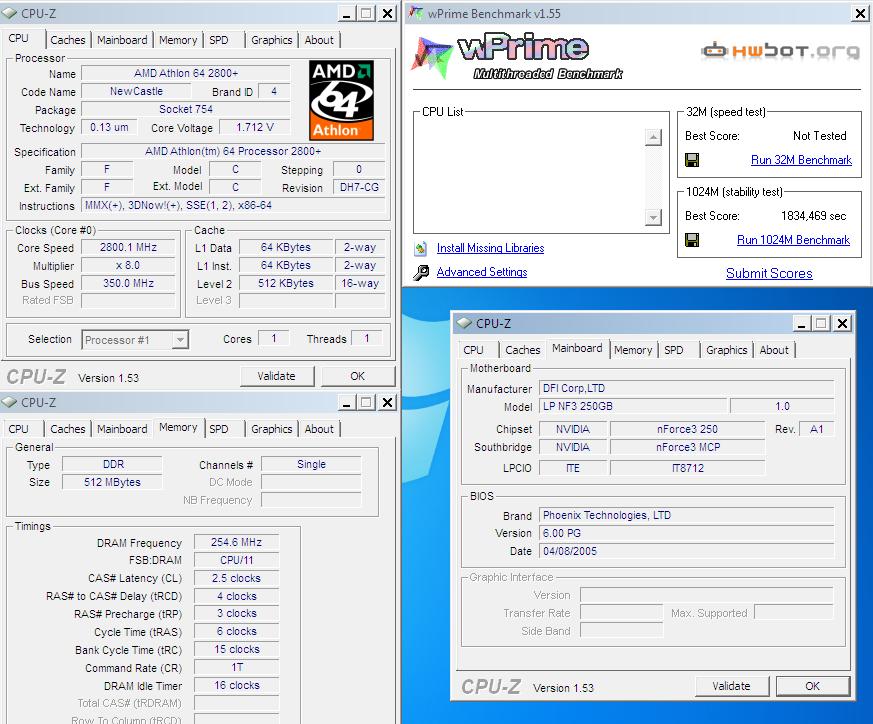Click the floppy disk icon beside Run 32M Benchmark
This screenshot has height=724, width=873.
(x=692, y=160)
